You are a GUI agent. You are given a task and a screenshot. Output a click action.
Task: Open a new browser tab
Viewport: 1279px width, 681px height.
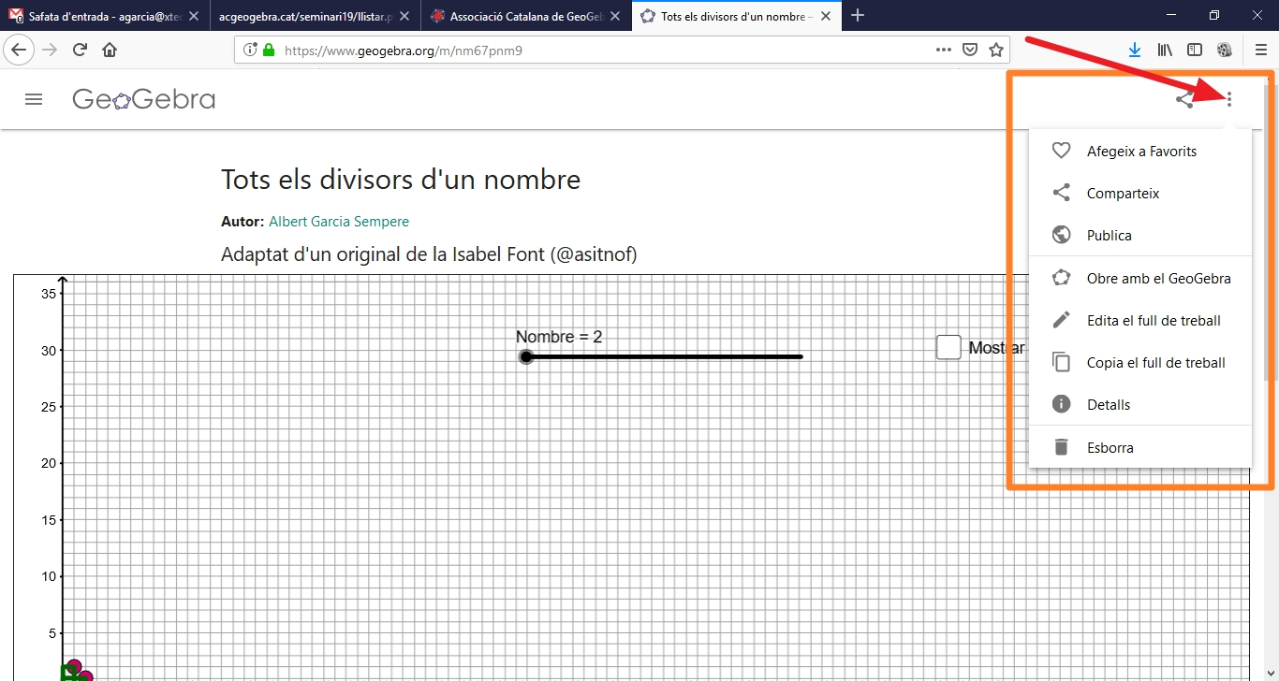coord(857,15)
